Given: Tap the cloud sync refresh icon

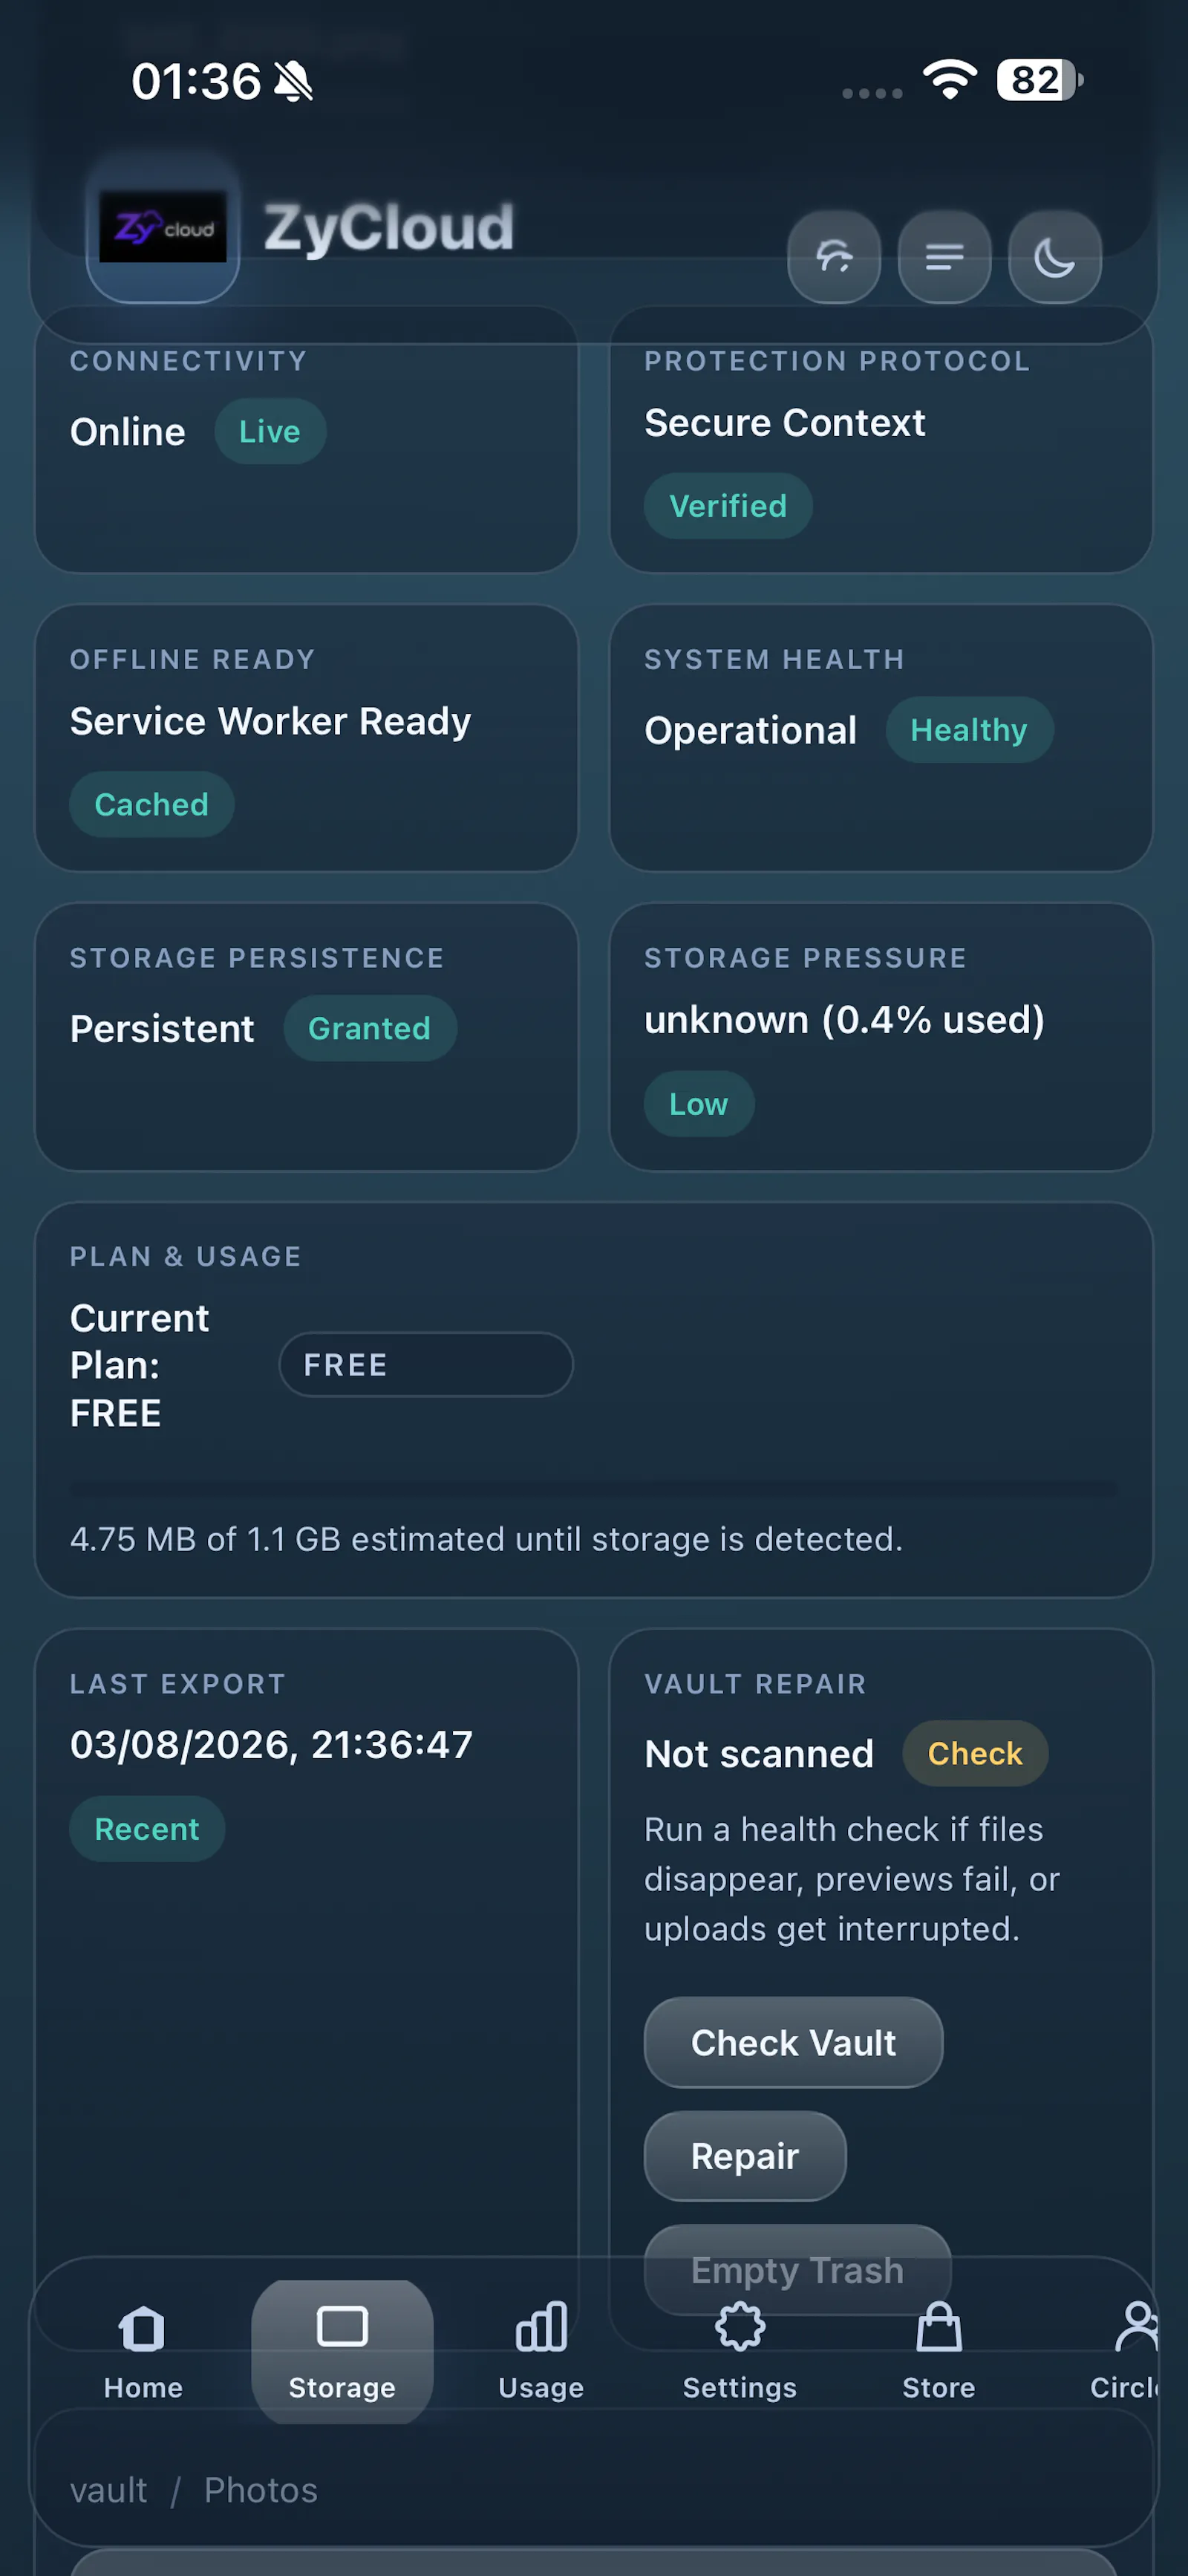Looking at the screenshot, I should pyautogui.click(x=834, y=257).
